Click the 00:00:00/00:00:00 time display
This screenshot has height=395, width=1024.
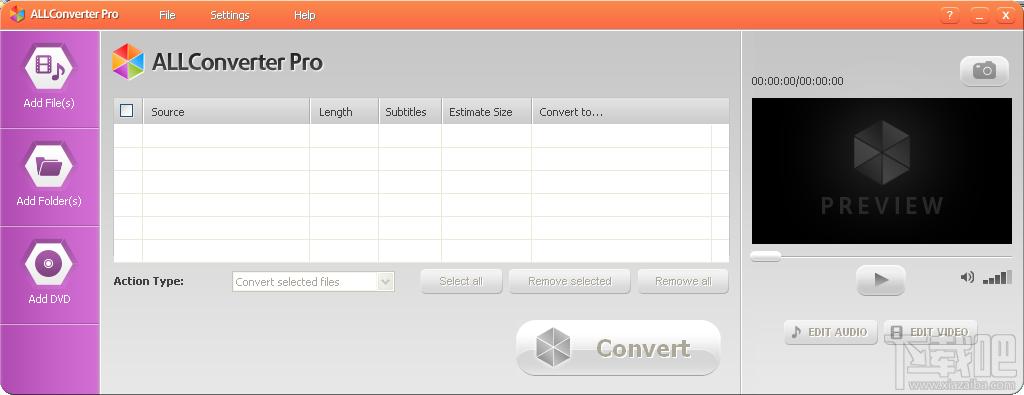tap(797, 82)
